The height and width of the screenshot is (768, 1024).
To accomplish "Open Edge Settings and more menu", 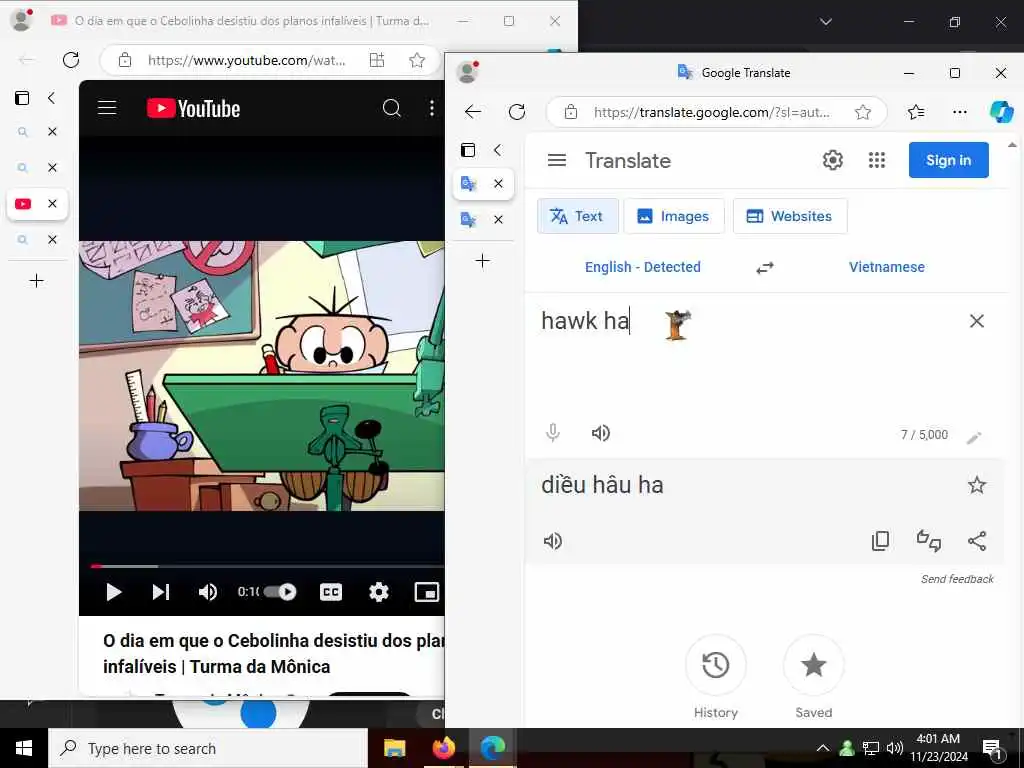I will coord(959,112).
